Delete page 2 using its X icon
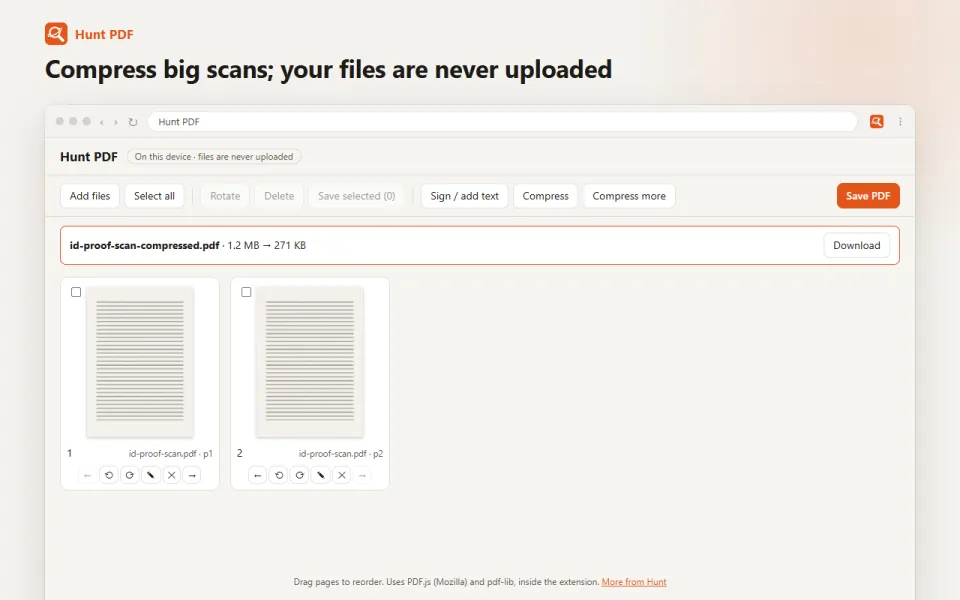 (x=342, y=475)
